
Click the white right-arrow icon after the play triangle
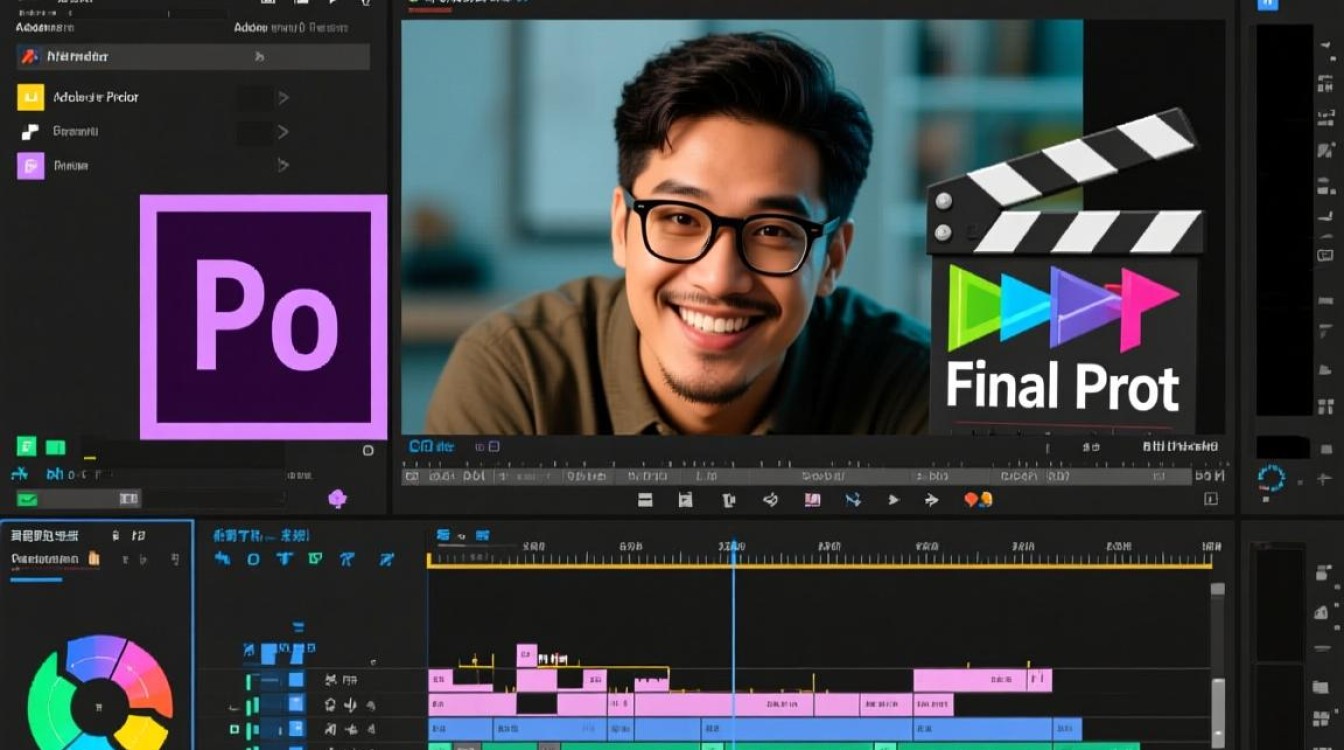(932, 500)
